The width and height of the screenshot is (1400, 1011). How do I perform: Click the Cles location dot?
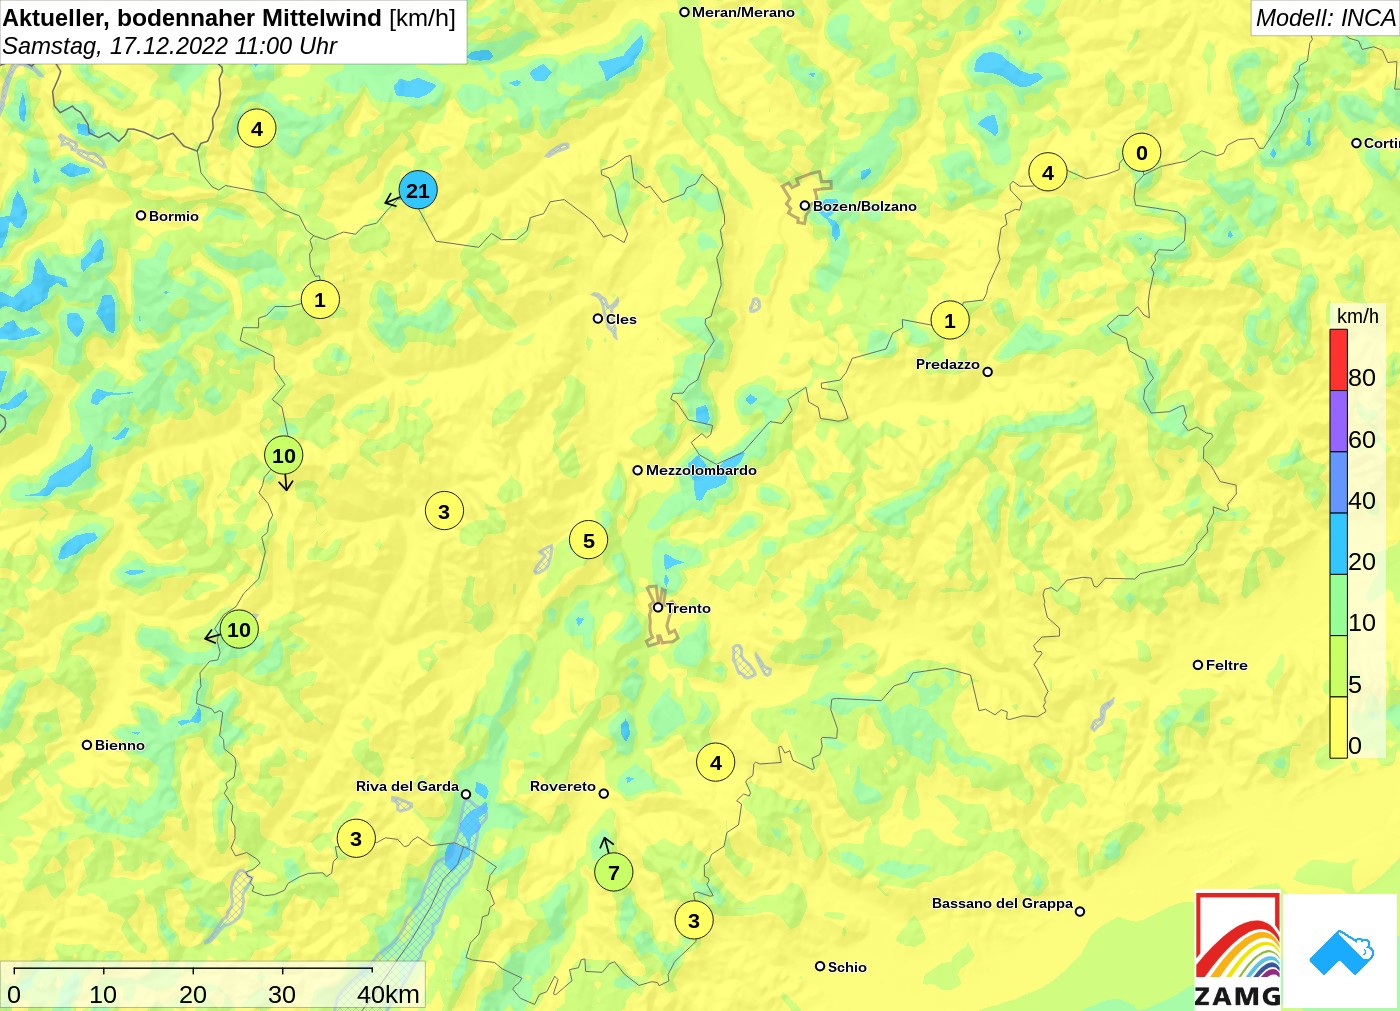pyautogui.click(x=598, y=319)
